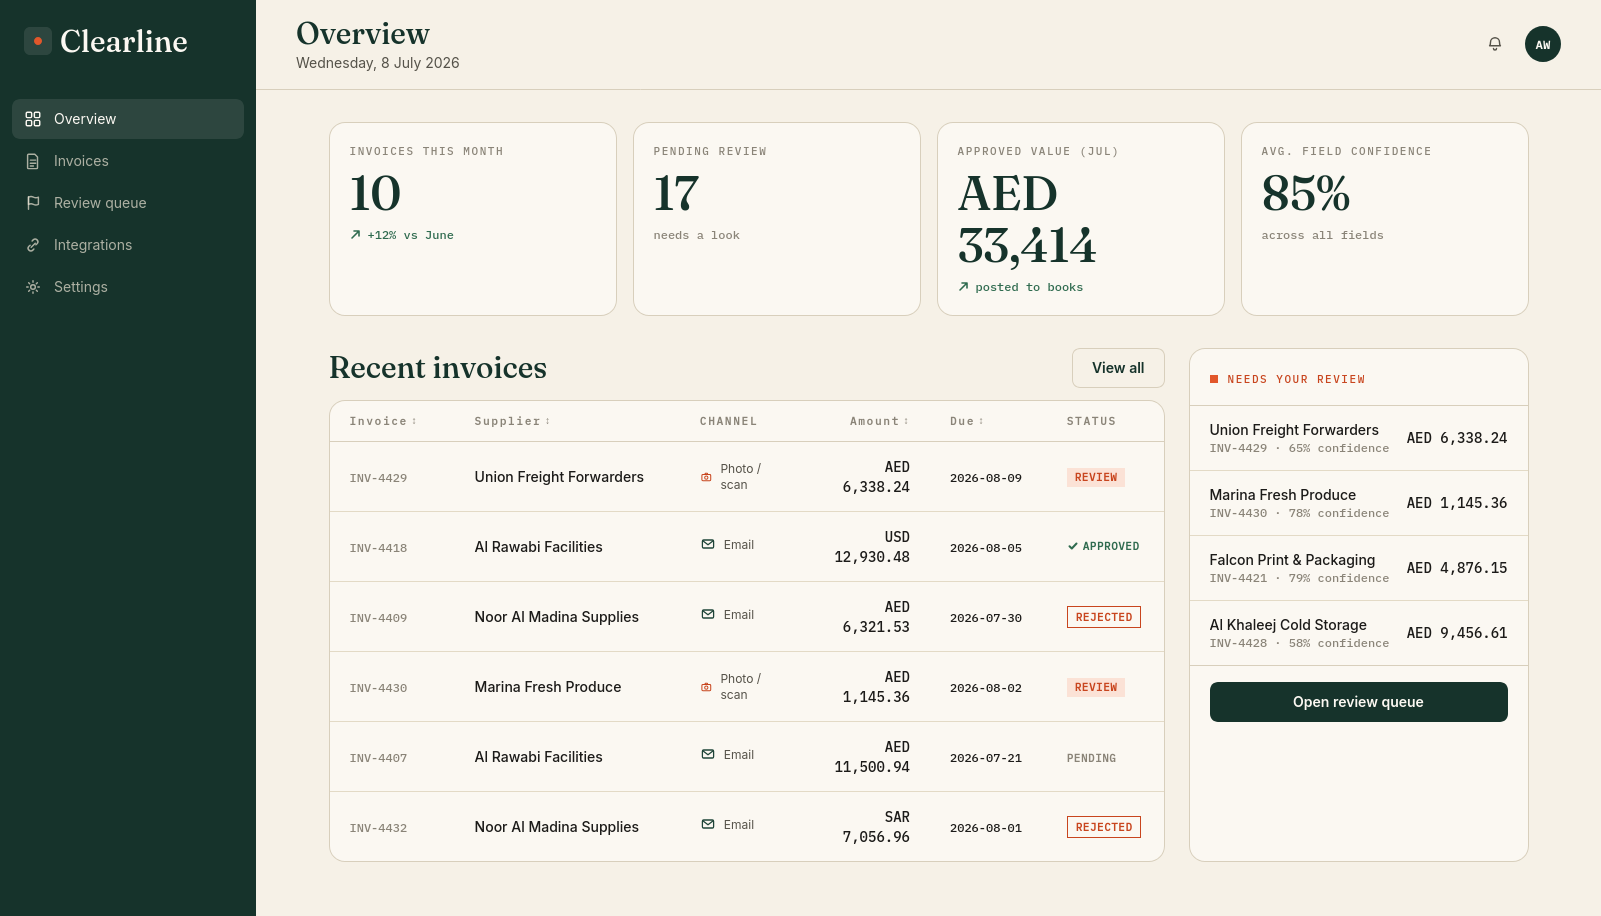
Task: Click Open review queue button
Action: [x=1358, y=702]
